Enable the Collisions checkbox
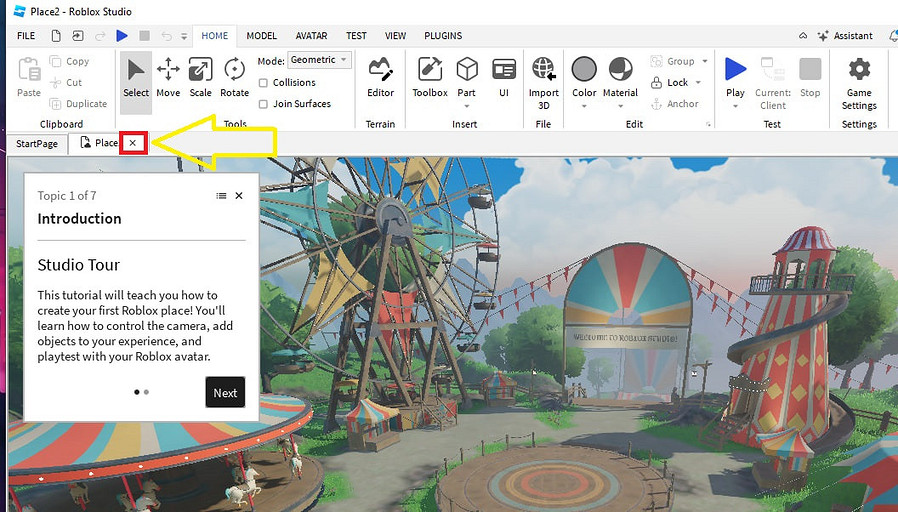 click(x=263, y=83)
